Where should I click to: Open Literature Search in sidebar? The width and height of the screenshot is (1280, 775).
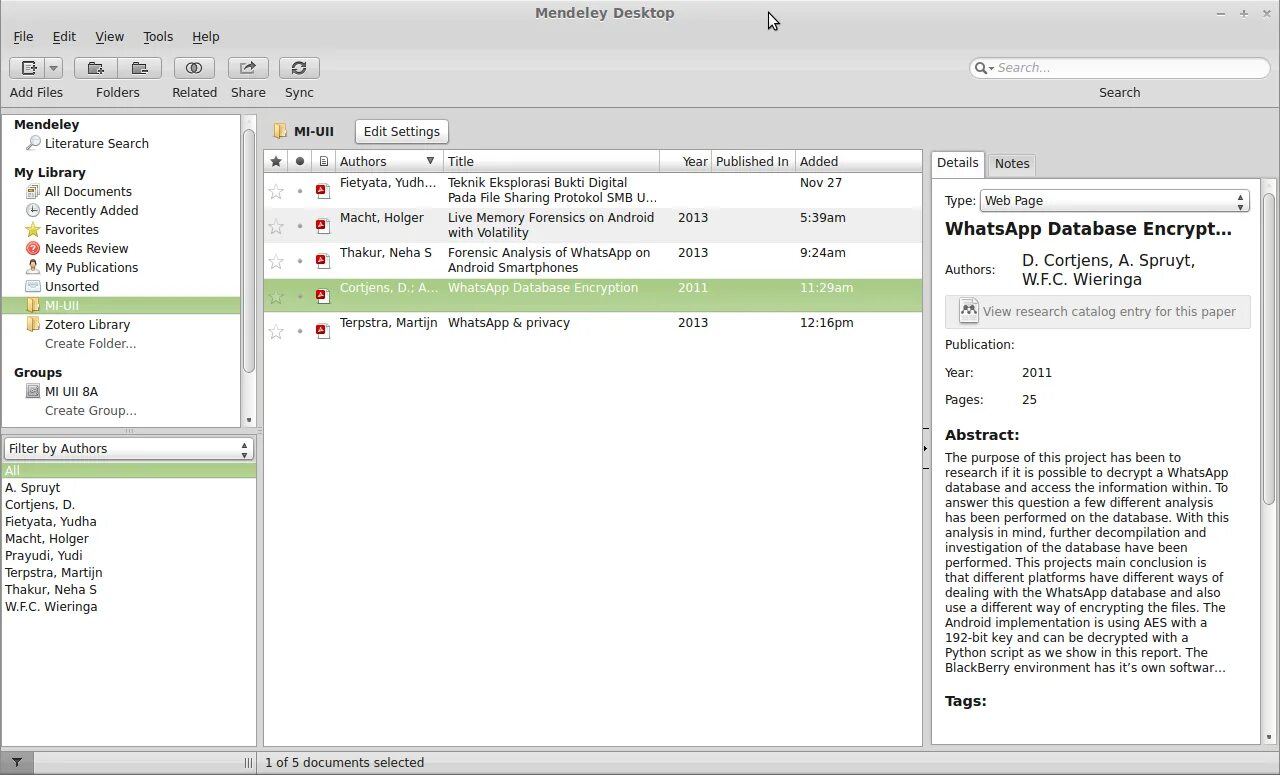(96, 143)
